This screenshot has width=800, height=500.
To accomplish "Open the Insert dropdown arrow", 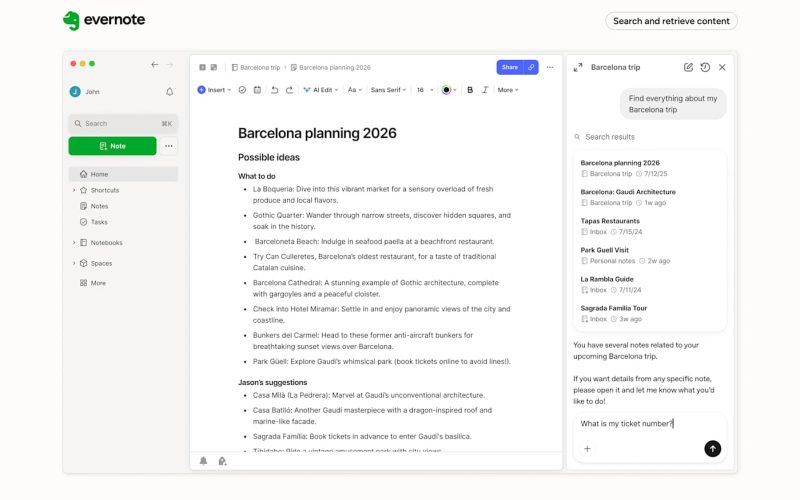I will tap(229, 90).
